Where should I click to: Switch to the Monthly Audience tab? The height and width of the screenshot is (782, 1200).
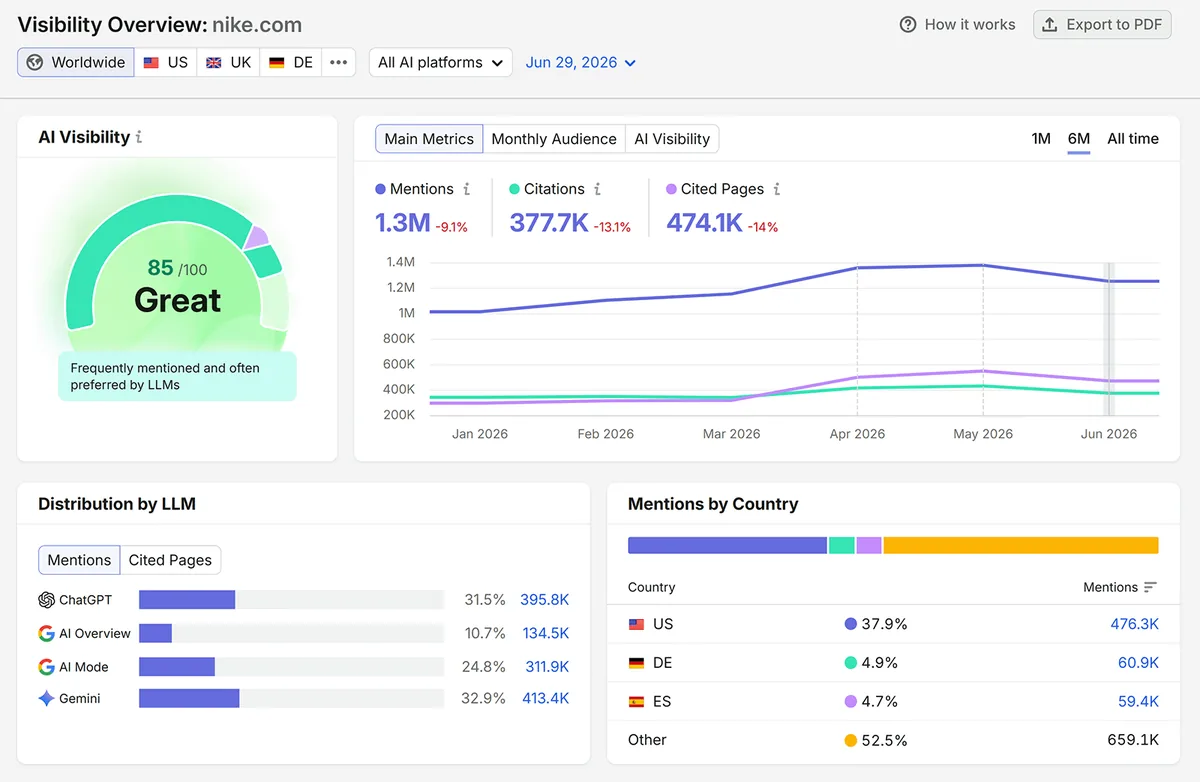click(x=554, y=139)
